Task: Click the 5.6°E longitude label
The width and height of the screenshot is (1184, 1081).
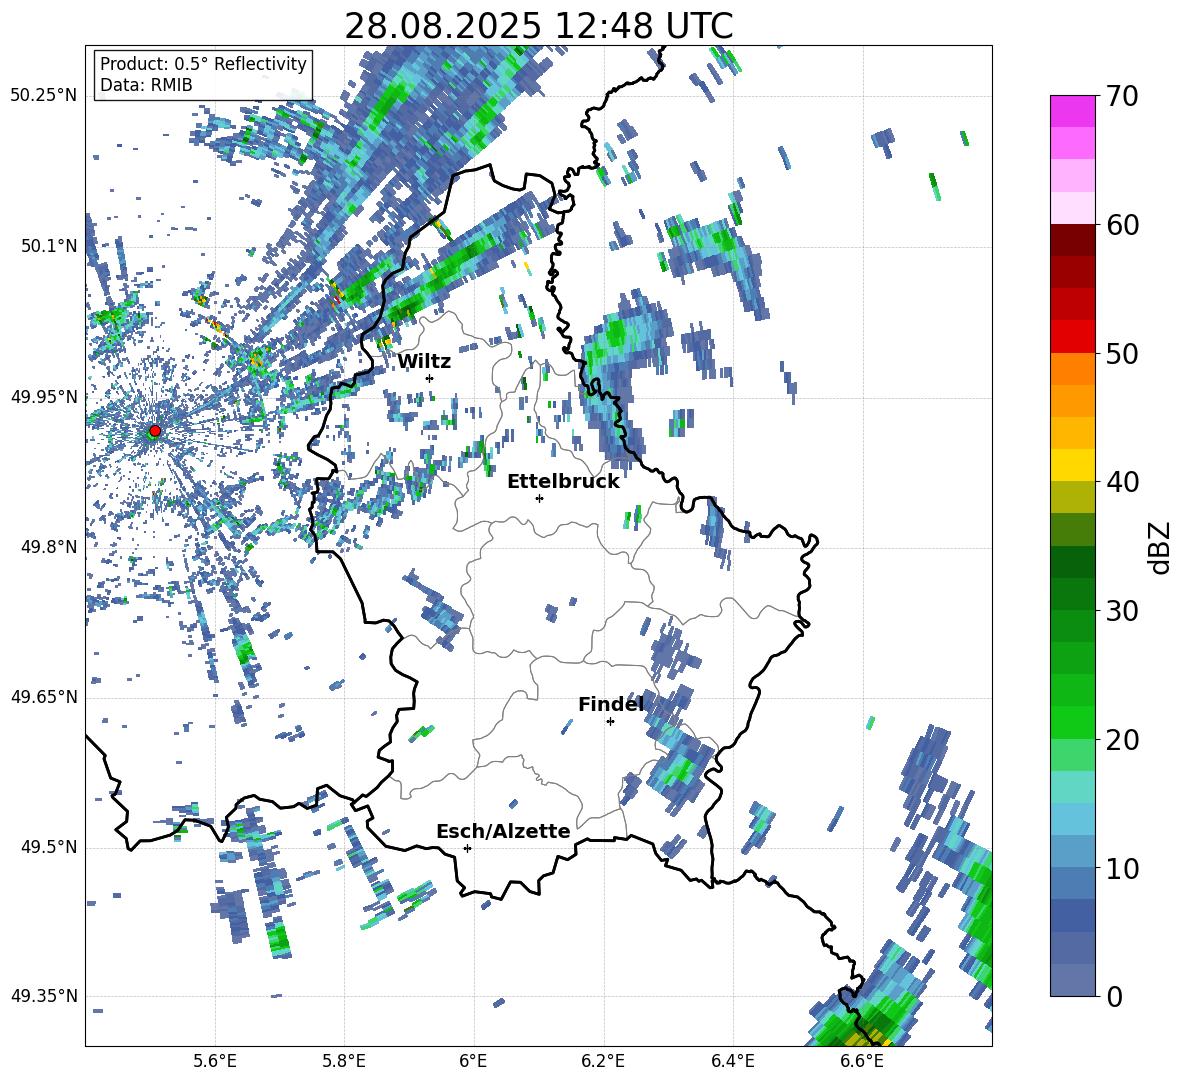Action: pos(215,1062)
